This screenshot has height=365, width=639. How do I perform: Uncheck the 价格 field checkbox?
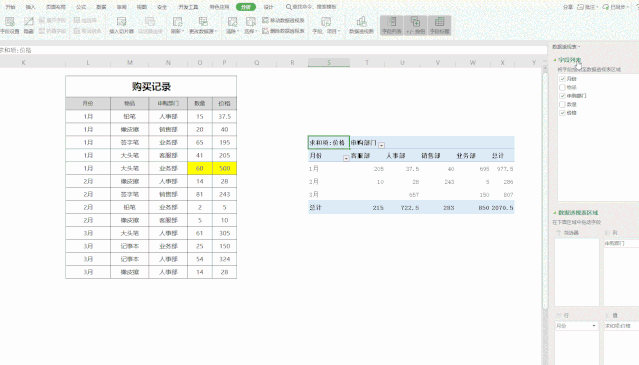pos(562,113)
